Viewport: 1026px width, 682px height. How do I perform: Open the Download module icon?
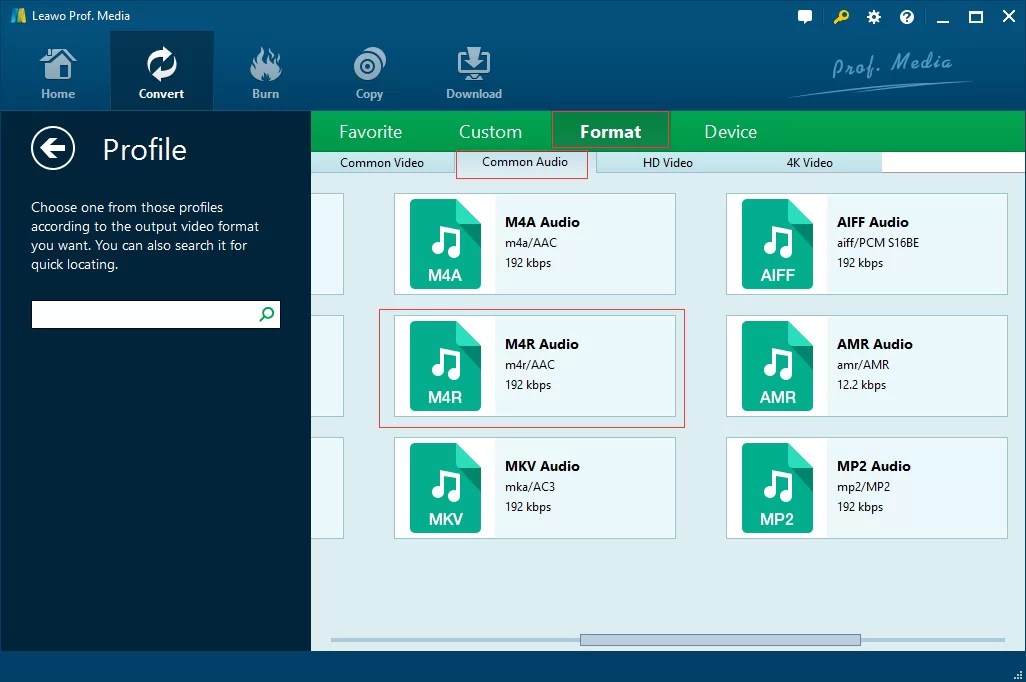[x=473, y=70]
